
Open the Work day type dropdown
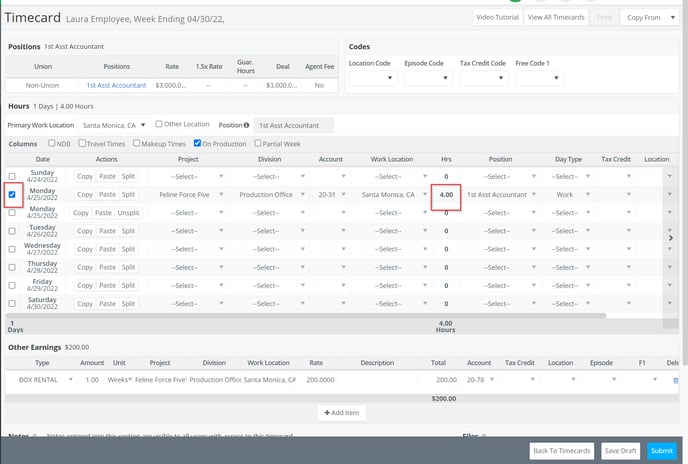[569, 194]
